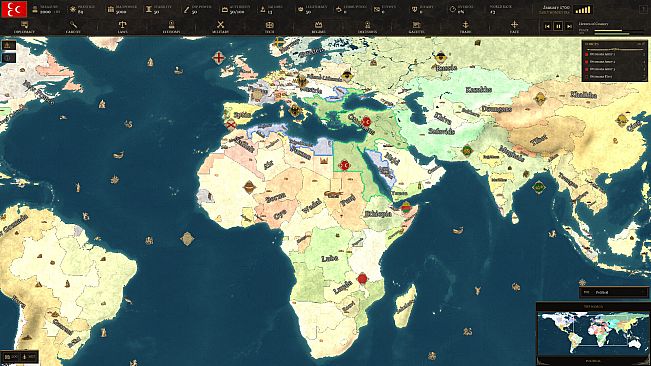Select Ottoman Army 1 in forces list
The height and width of the screenshot is (366, 651).
(614, 54)
